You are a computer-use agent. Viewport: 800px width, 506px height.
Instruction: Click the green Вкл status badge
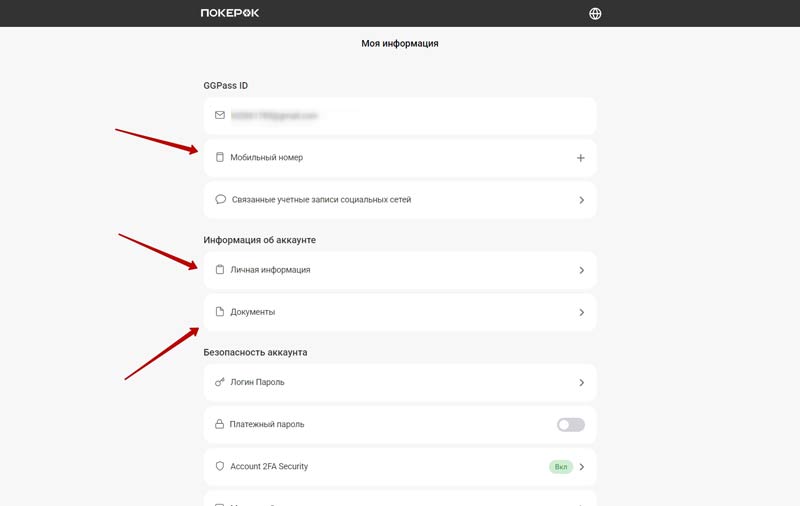click(x=560, y=466)
